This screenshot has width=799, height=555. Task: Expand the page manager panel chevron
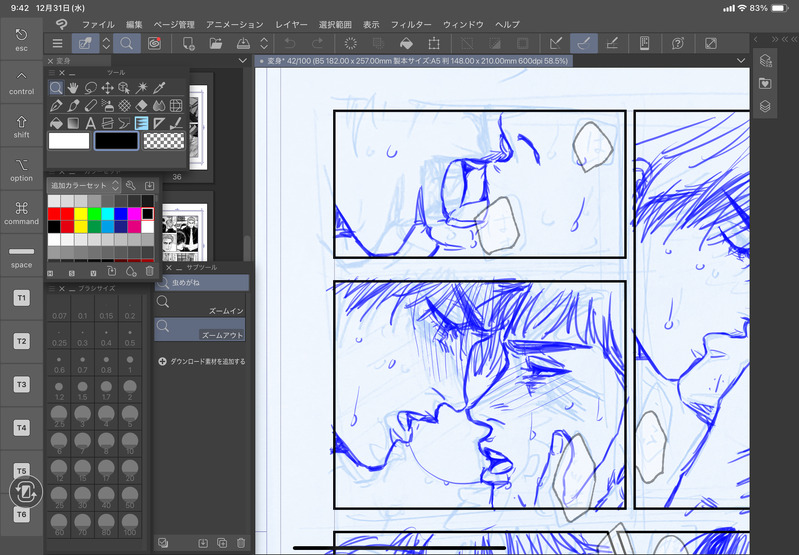click(x=243, y=61)
